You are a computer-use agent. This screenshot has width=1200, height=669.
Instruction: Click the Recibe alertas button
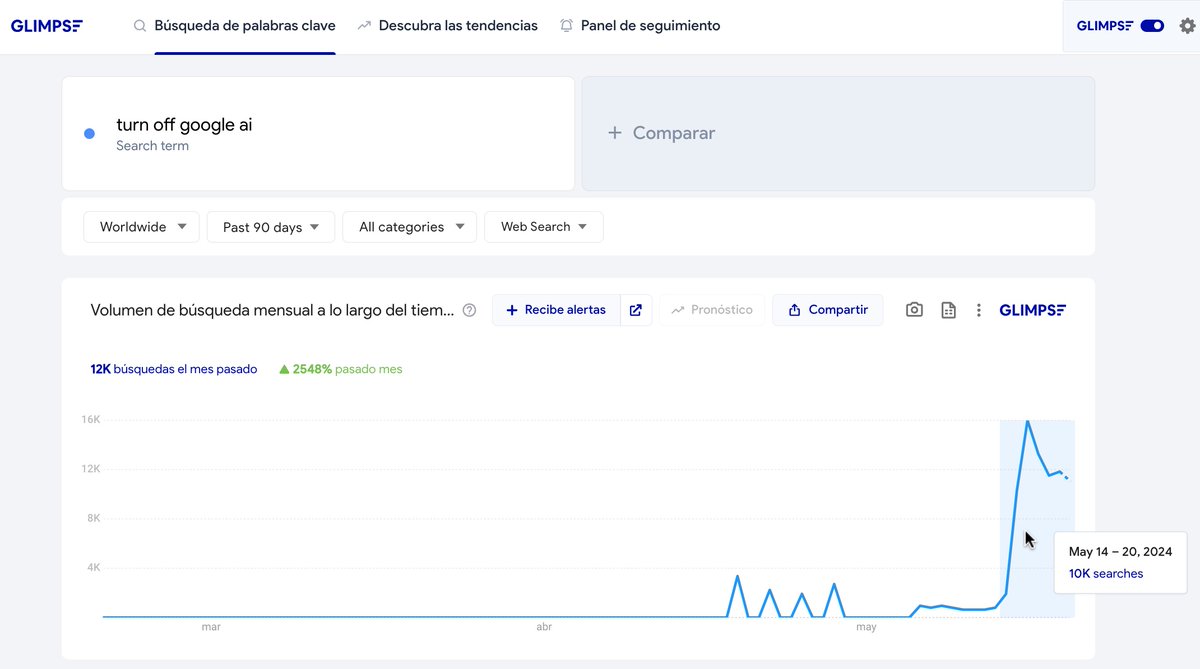coord(556,310)
